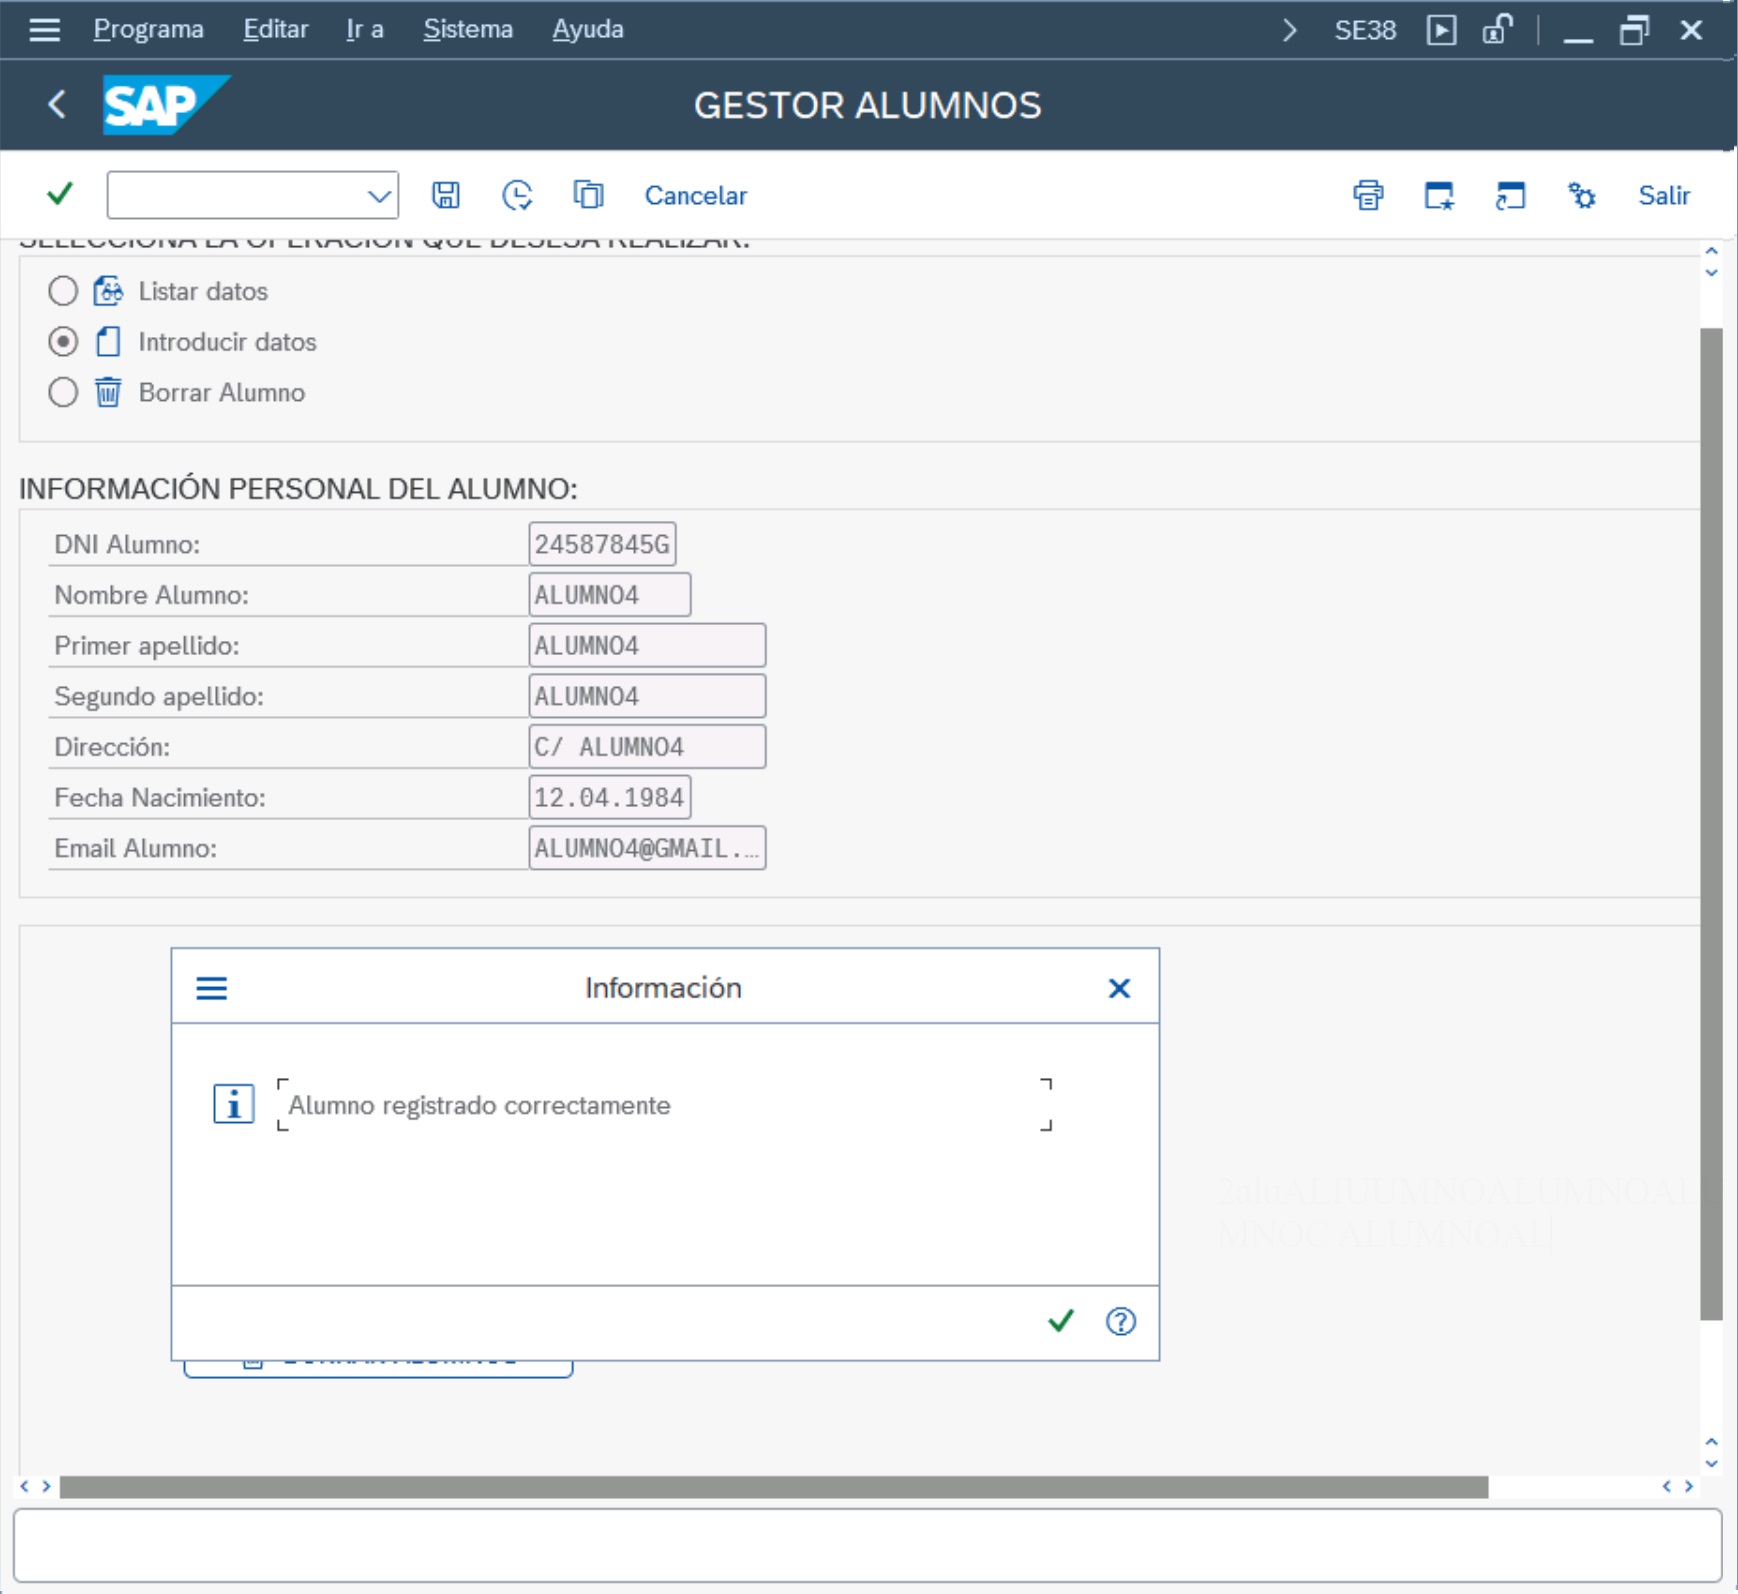1738x1594 pixels.
Task: Click the Segundo apellido field
Action: click(647, 696)
